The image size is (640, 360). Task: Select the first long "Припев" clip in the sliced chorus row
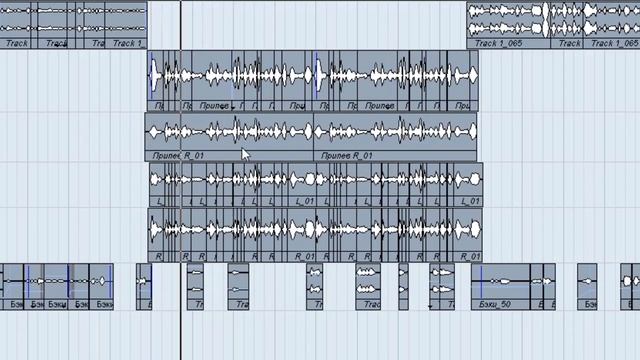click(211, 80)
